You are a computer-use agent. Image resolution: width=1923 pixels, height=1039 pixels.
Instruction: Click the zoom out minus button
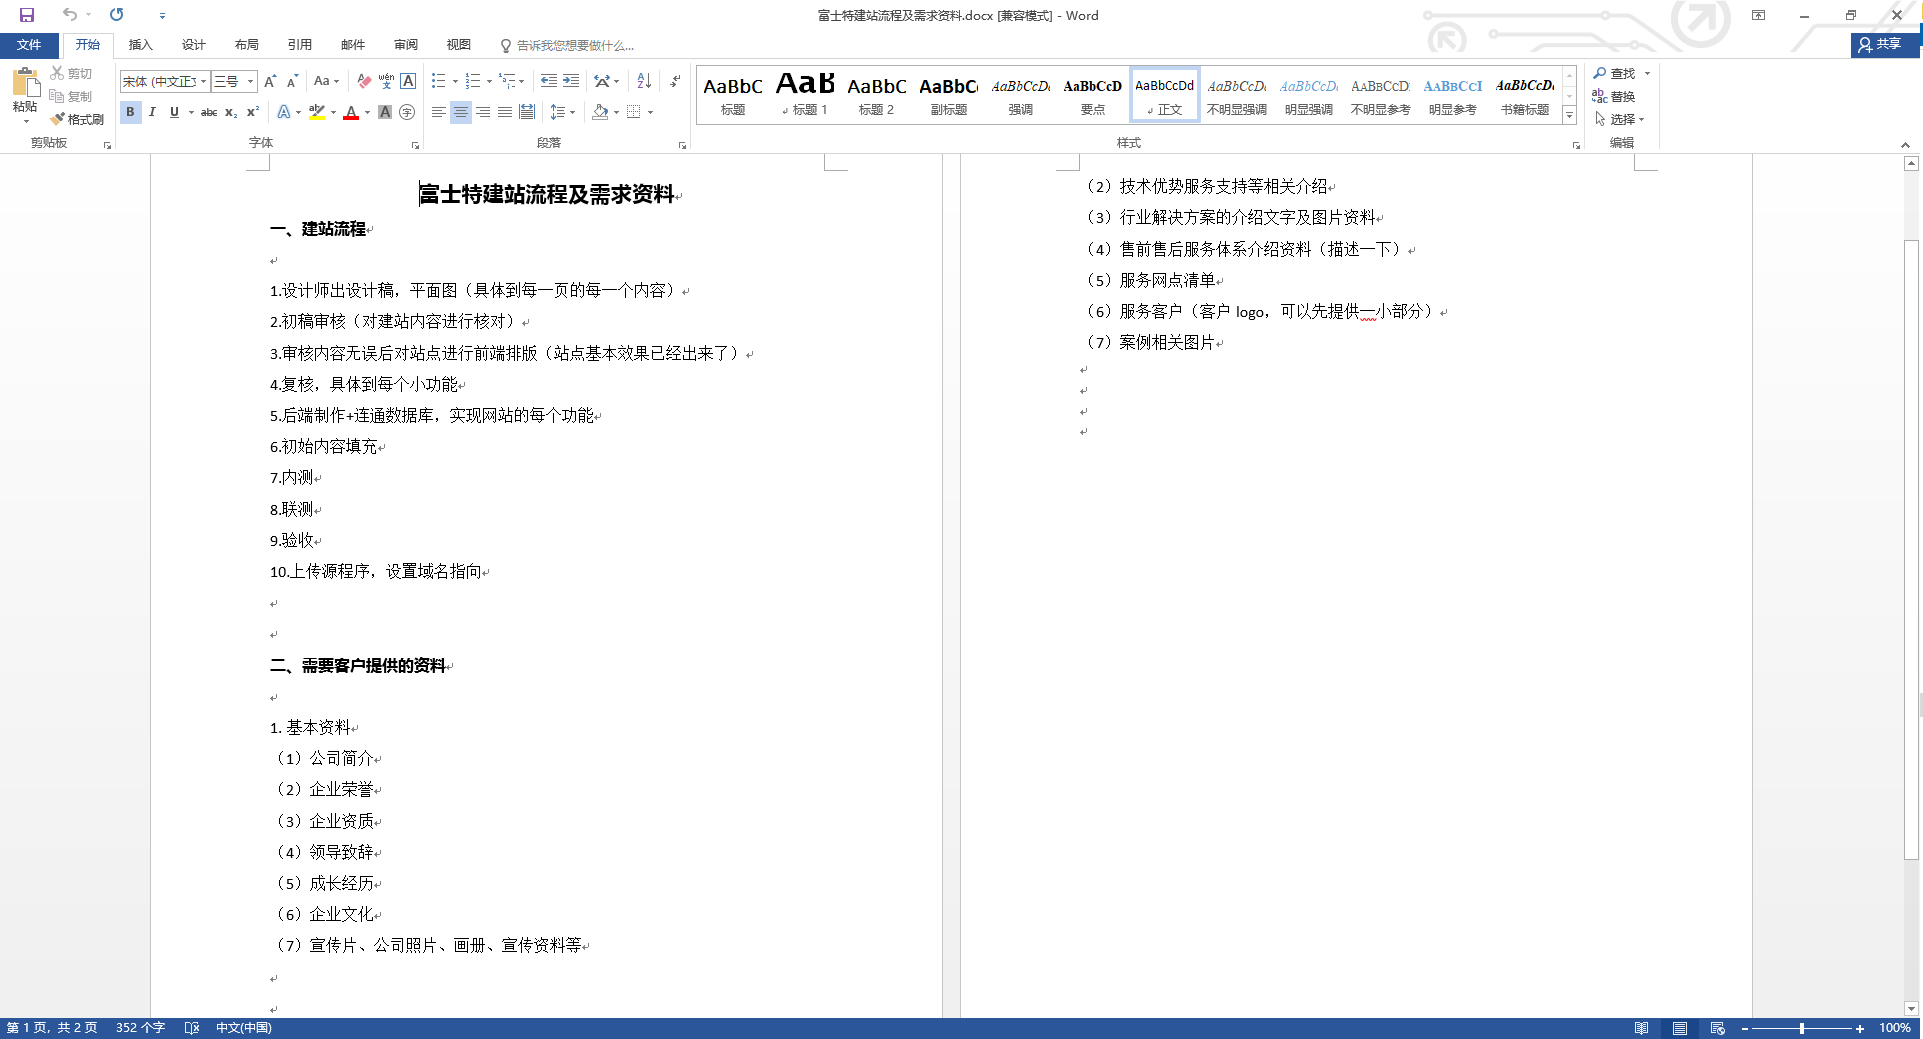pyautogui.click(x=1745, y=1028)
